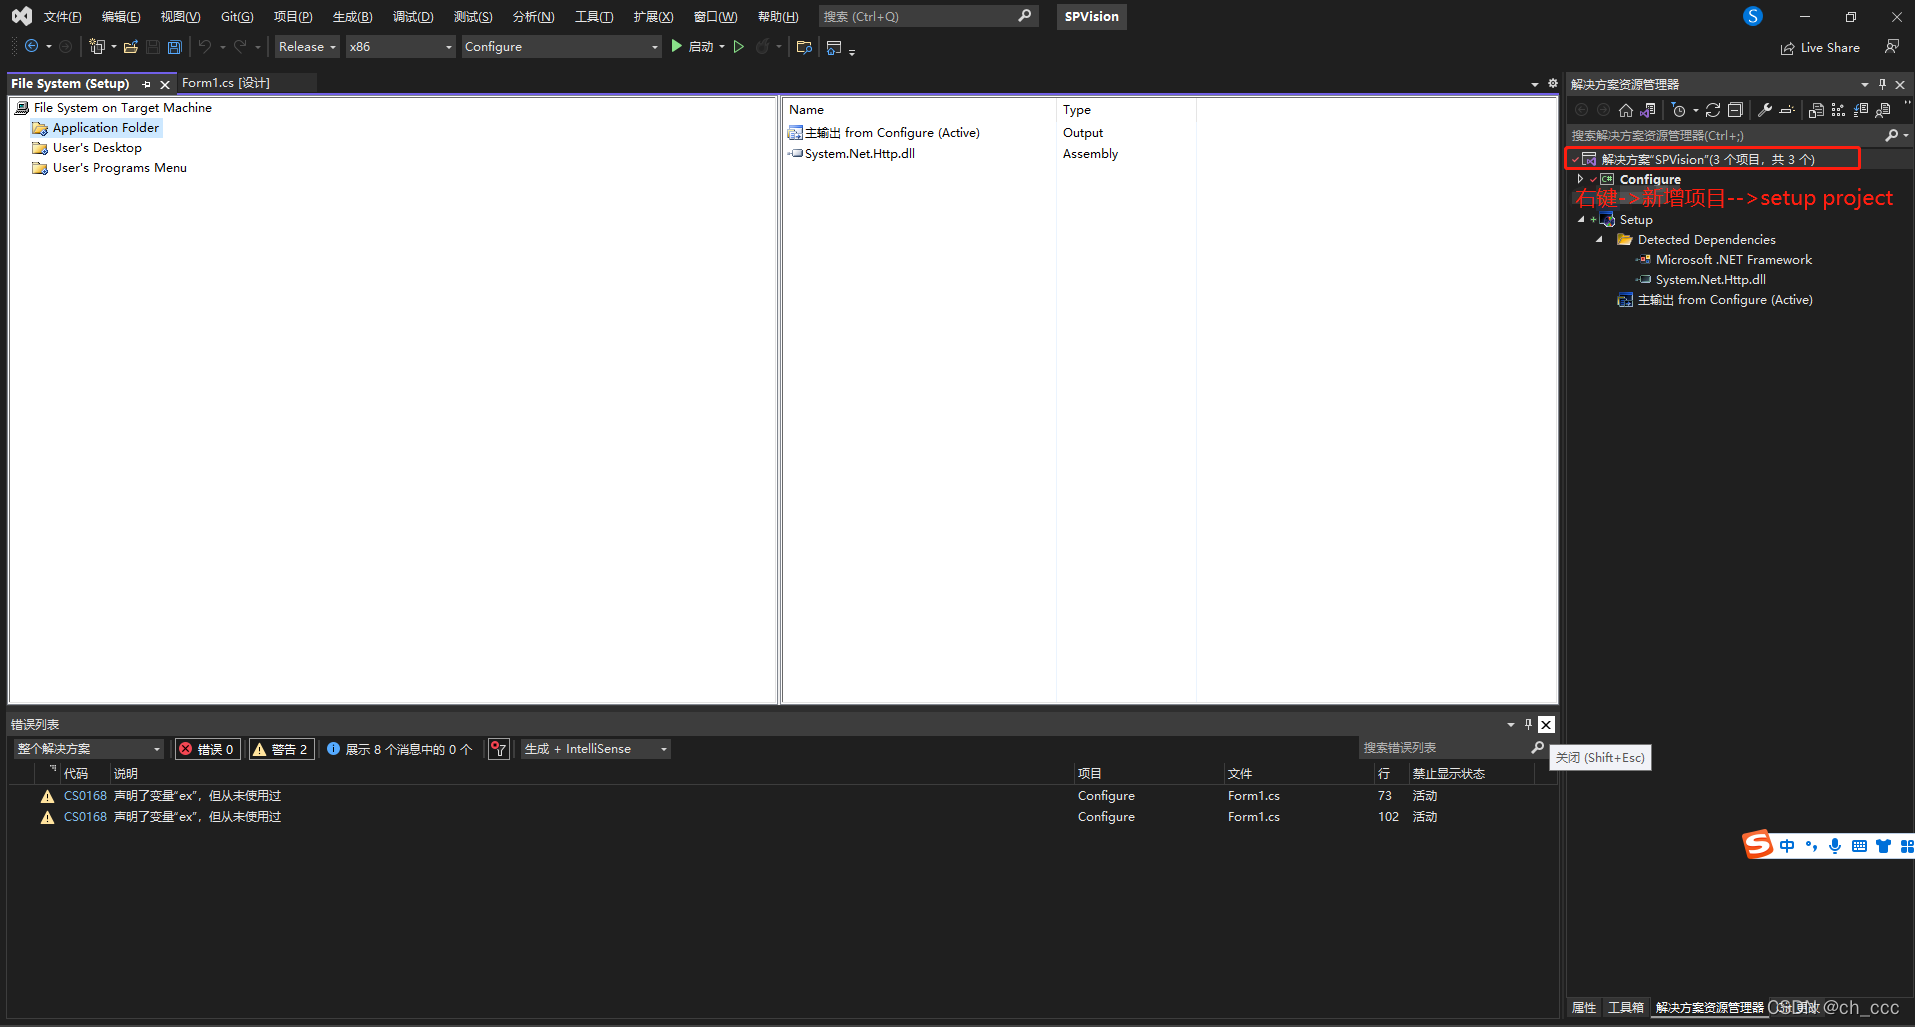
Task: Click the top search box 搜索 (Ctrl+Q)
Action: [928, 16]
